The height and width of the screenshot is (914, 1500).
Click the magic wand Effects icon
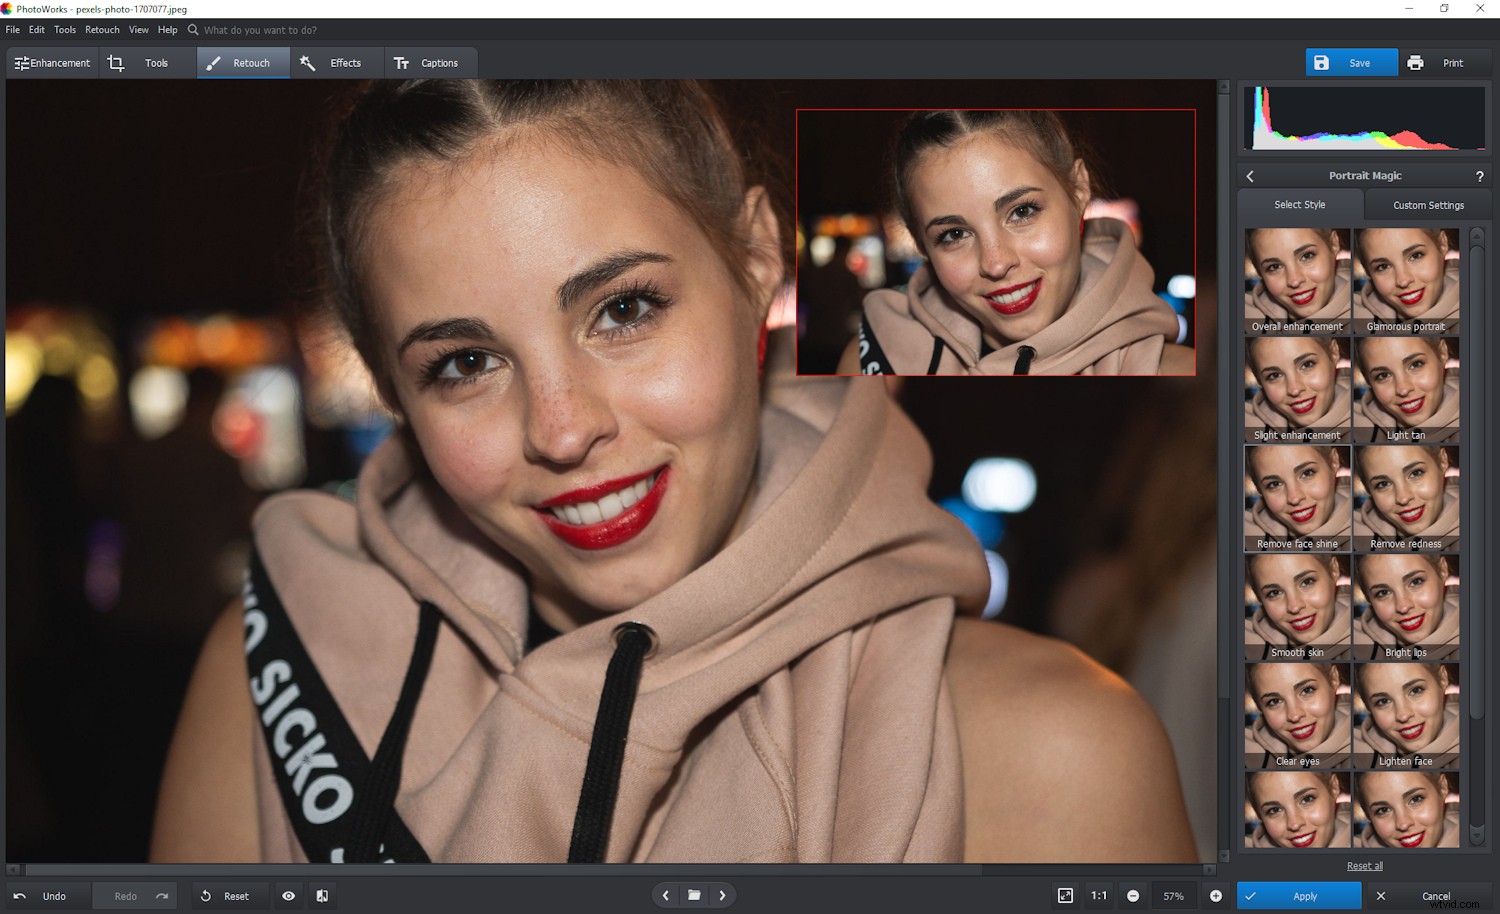pyautogui.click(x=308, y=62)
